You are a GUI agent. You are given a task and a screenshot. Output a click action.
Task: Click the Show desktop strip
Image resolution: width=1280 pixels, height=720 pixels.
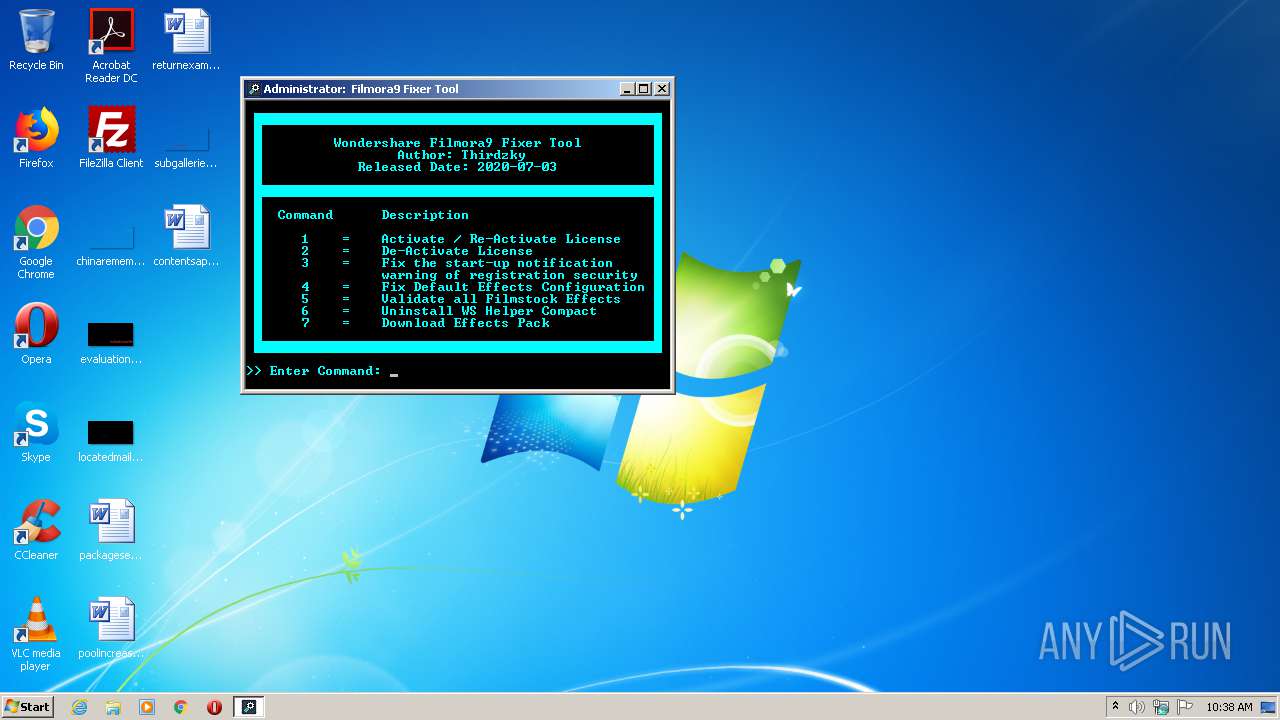pyautogui.click(x=1270, y=707)
